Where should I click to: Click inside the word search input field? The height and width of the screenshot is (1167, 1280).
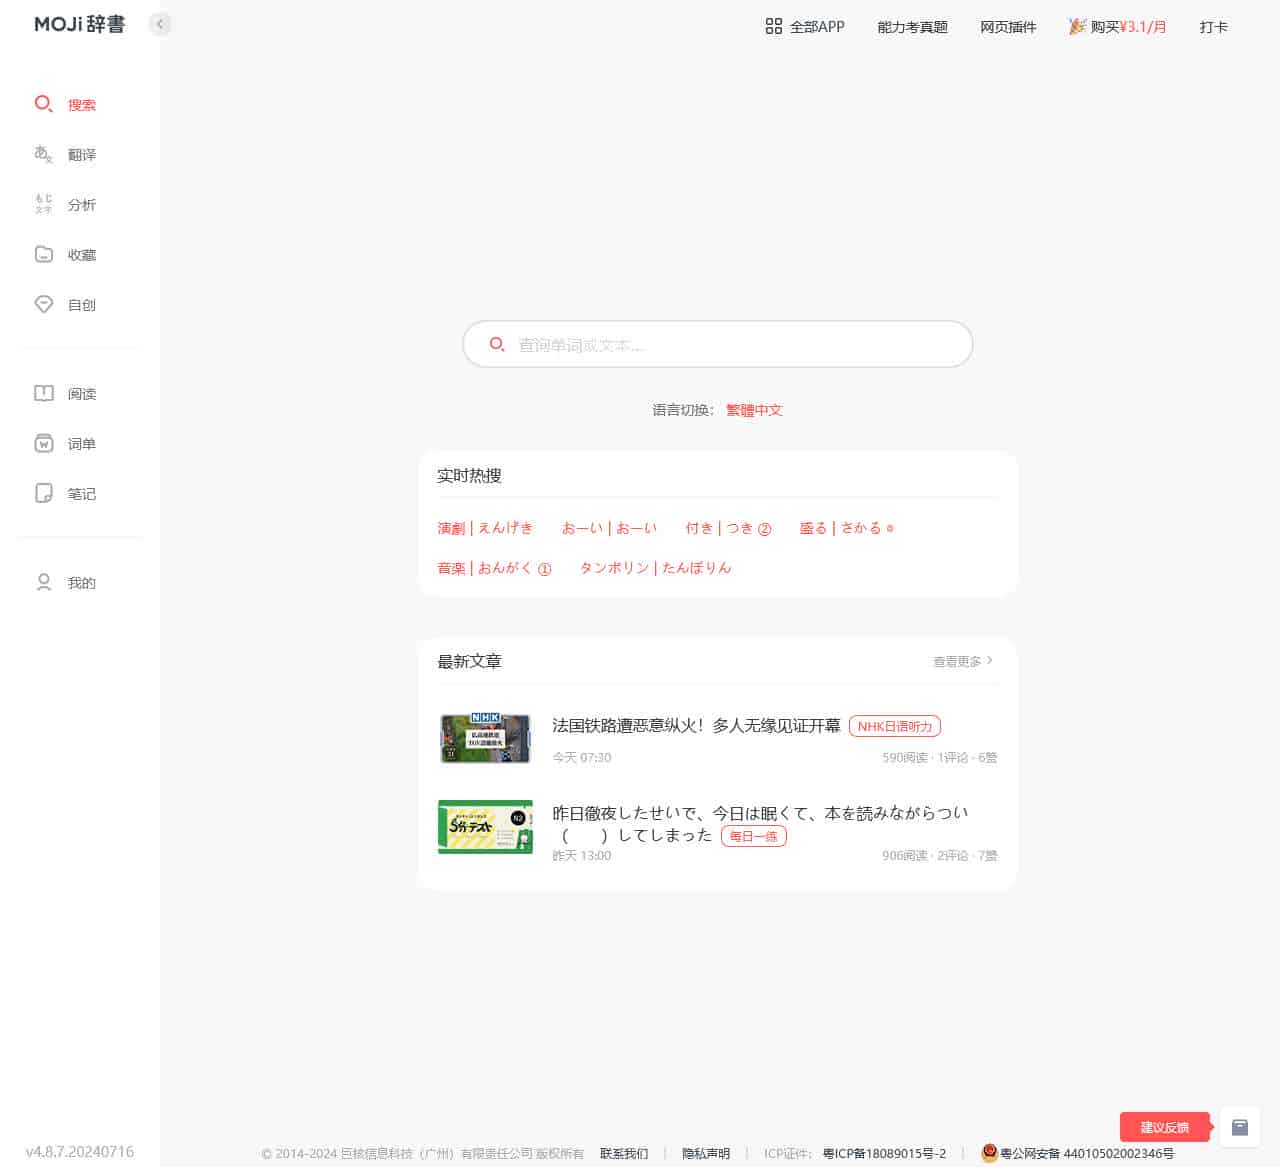point(716,344)
